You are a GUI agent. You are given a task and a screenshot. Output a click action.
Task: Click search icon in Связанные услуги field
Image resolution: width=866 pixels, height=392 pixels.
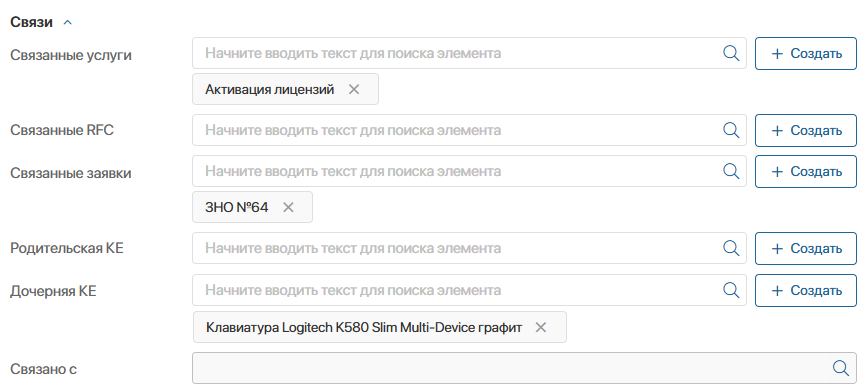731,53
